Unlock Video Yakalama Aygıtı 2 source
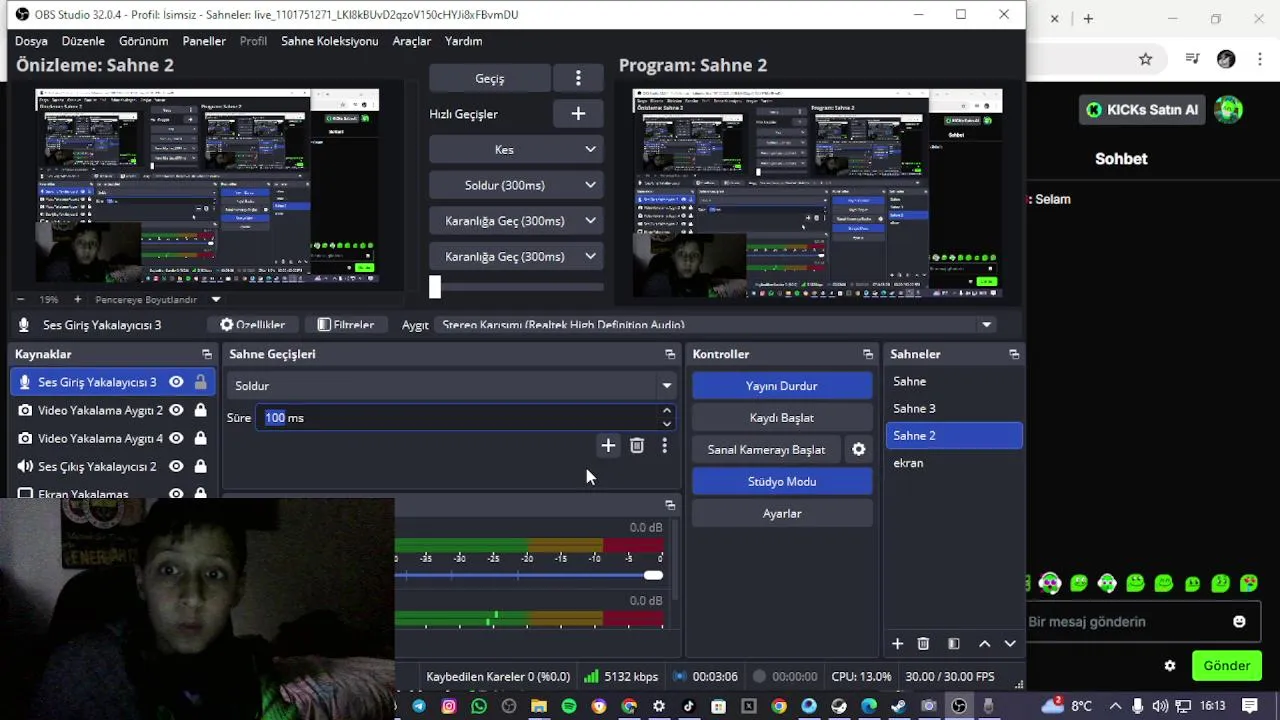 (201, 410)
